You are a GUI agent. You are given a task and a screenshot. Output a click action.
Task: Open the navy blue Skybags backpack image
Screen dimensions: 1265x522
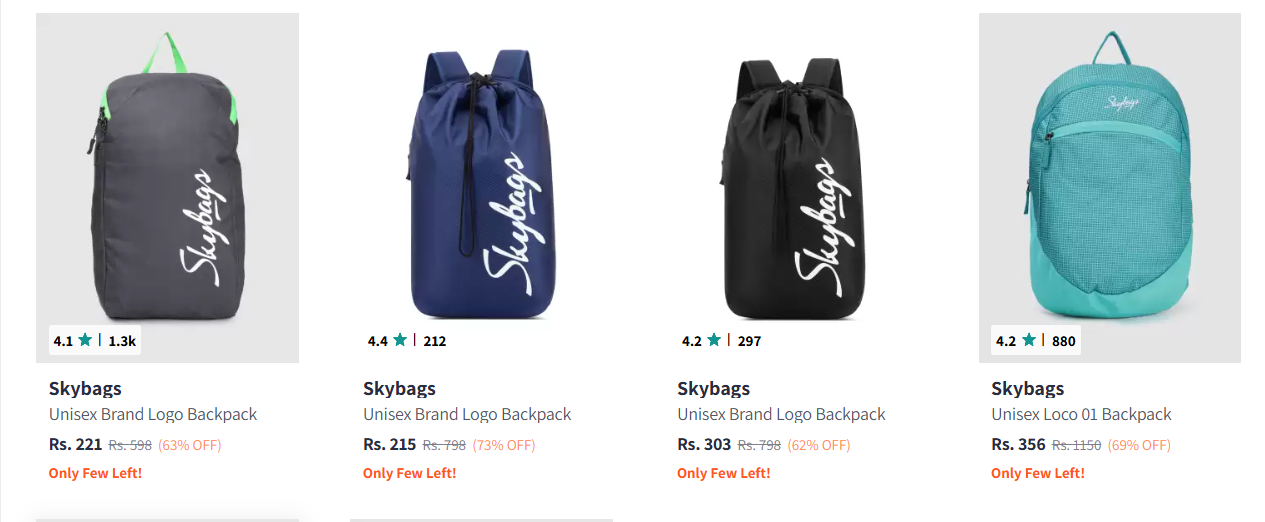coord(482,188)
